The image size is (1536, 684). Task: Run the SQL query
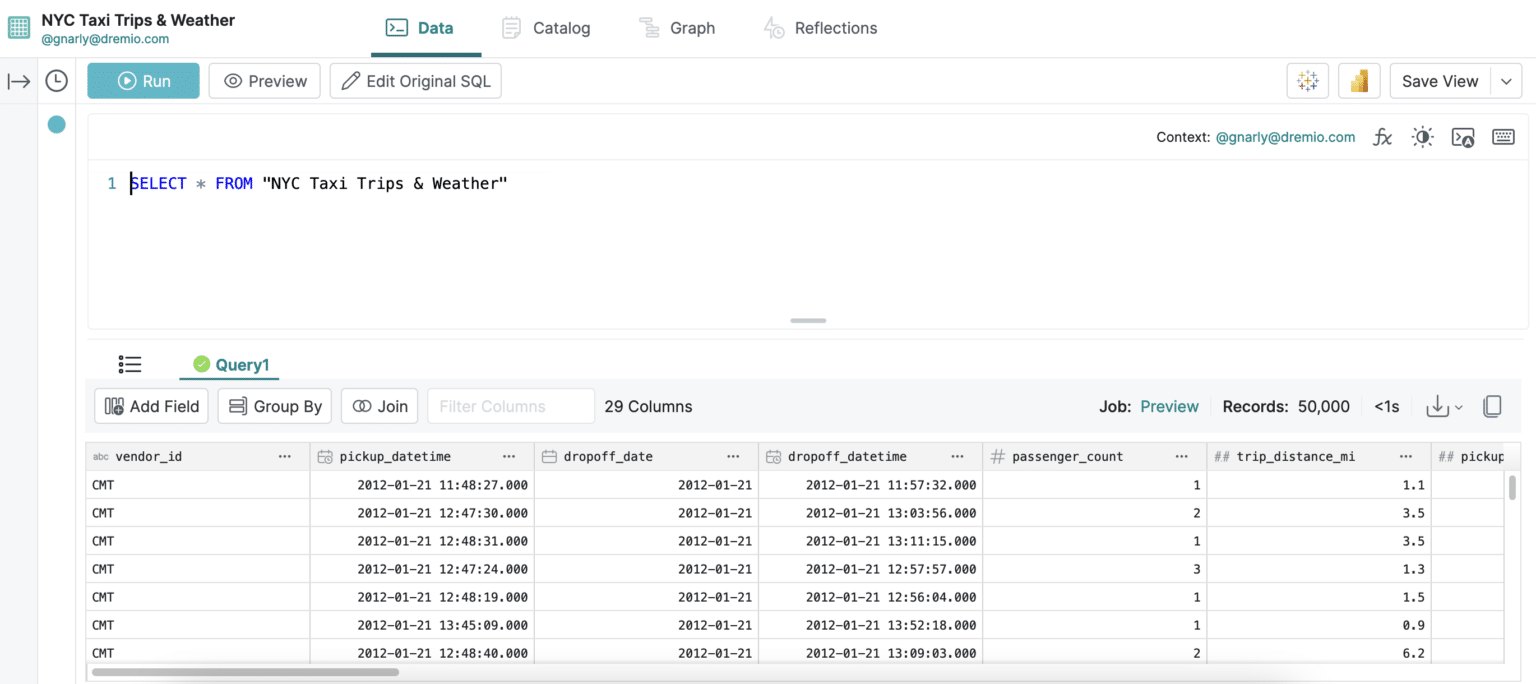[143, 80]
